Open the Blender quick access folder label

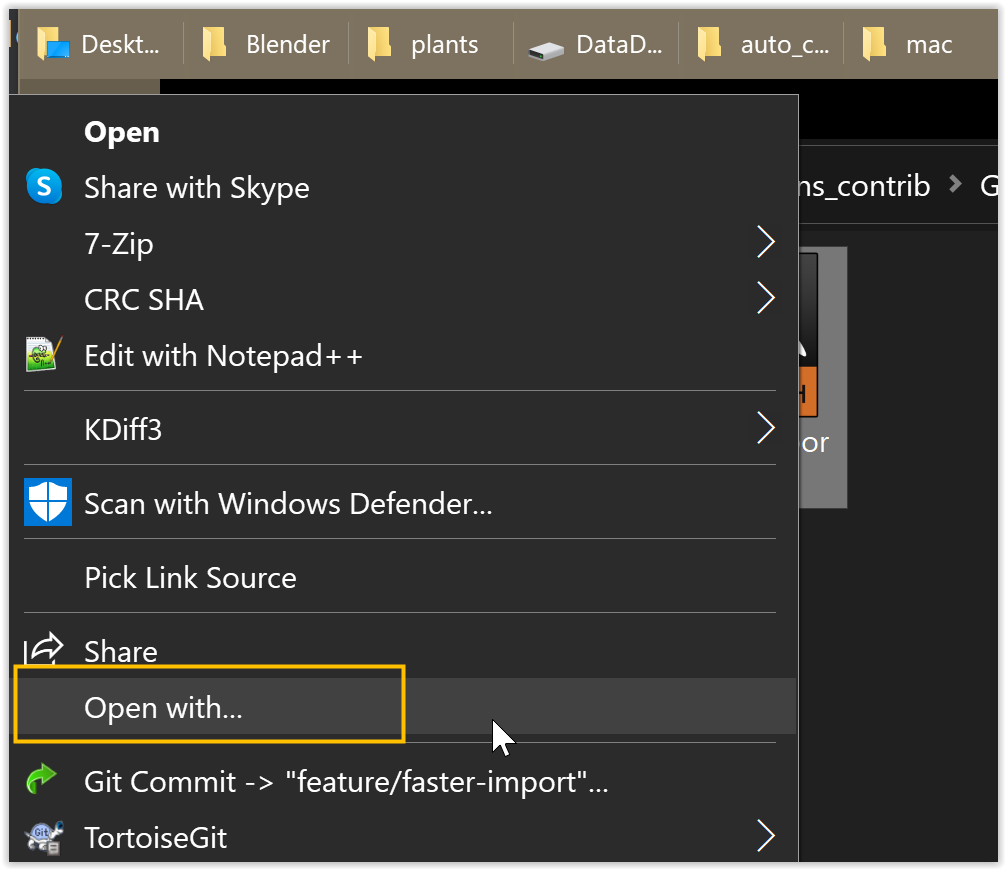288,45
